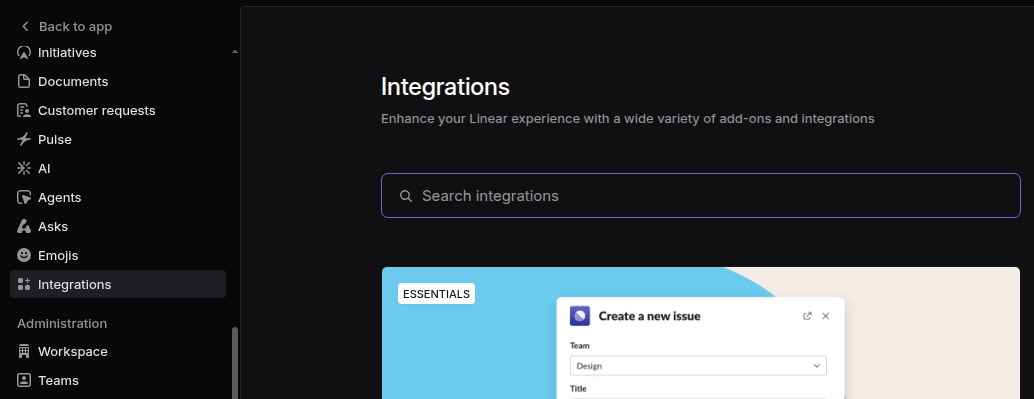
Task: Select Integrations in the sidebar
Action: pyautogui.click(x=118, y=284)
